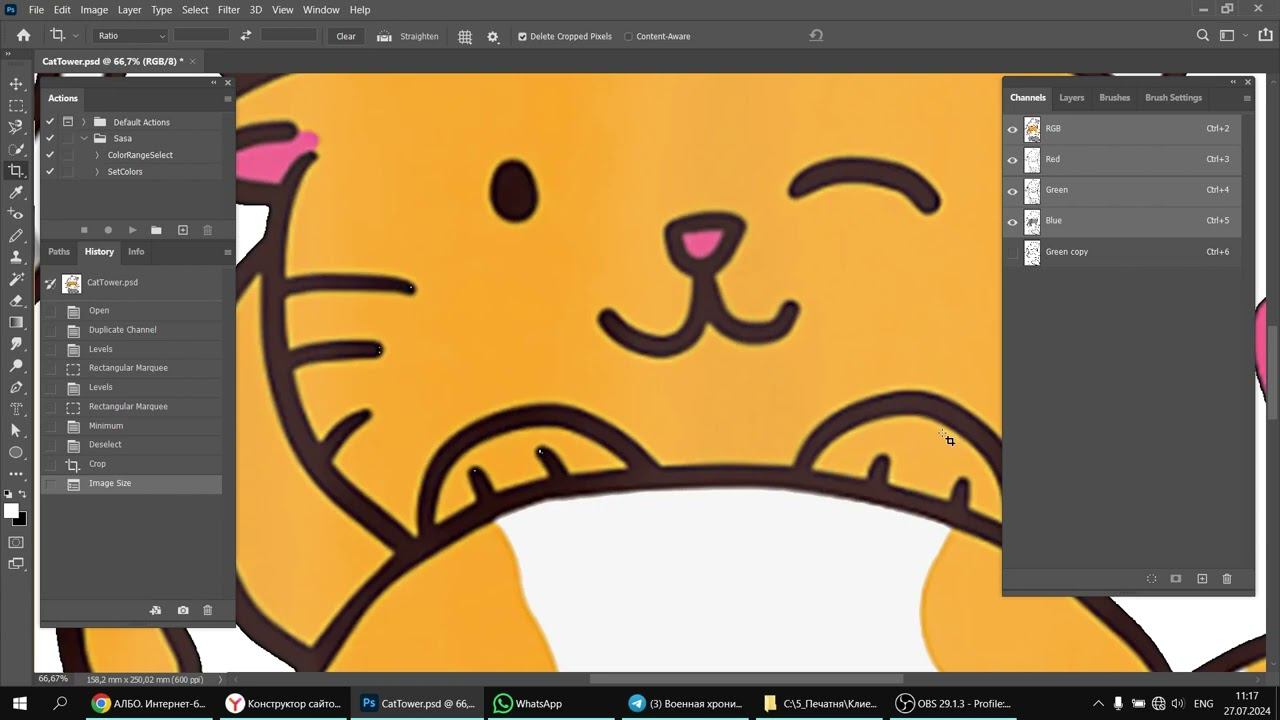Save selection as channel icon
1280x720 pixels.
coord(1176,579)
